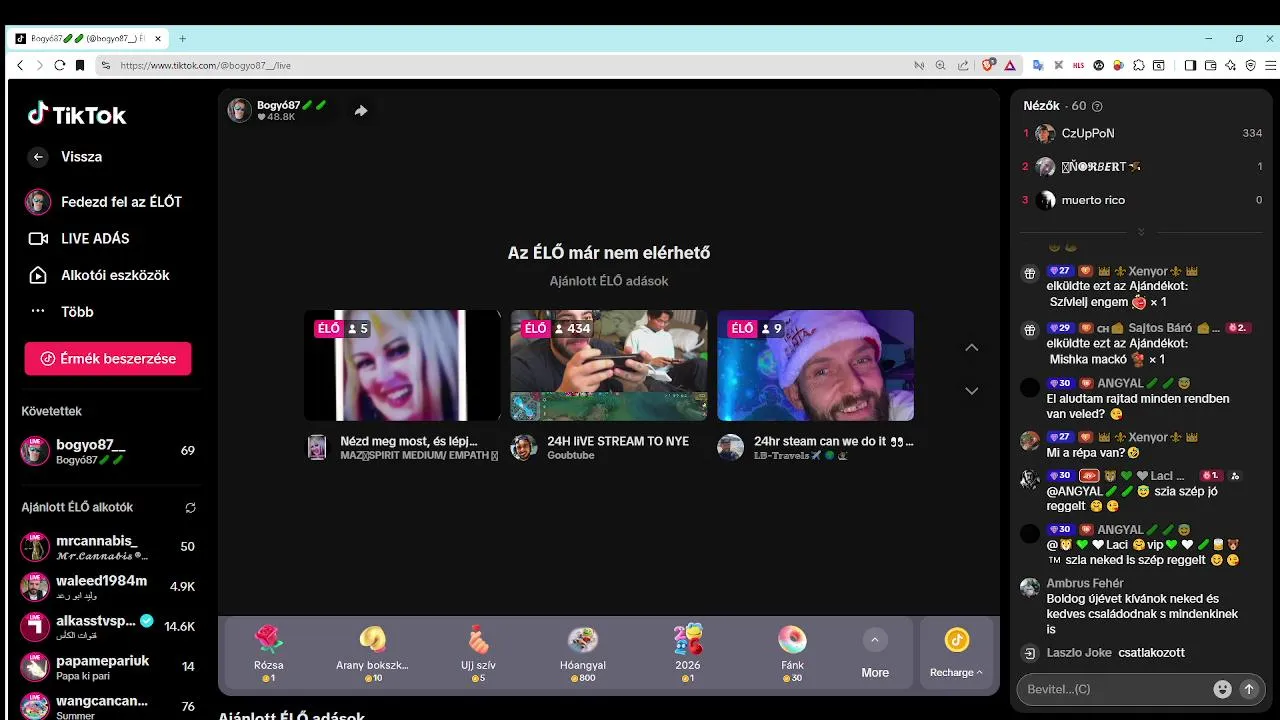Open Alkotói eszközök
Image resolution: width=1280 pixels, height=720 pixels.
click(98, 275)
